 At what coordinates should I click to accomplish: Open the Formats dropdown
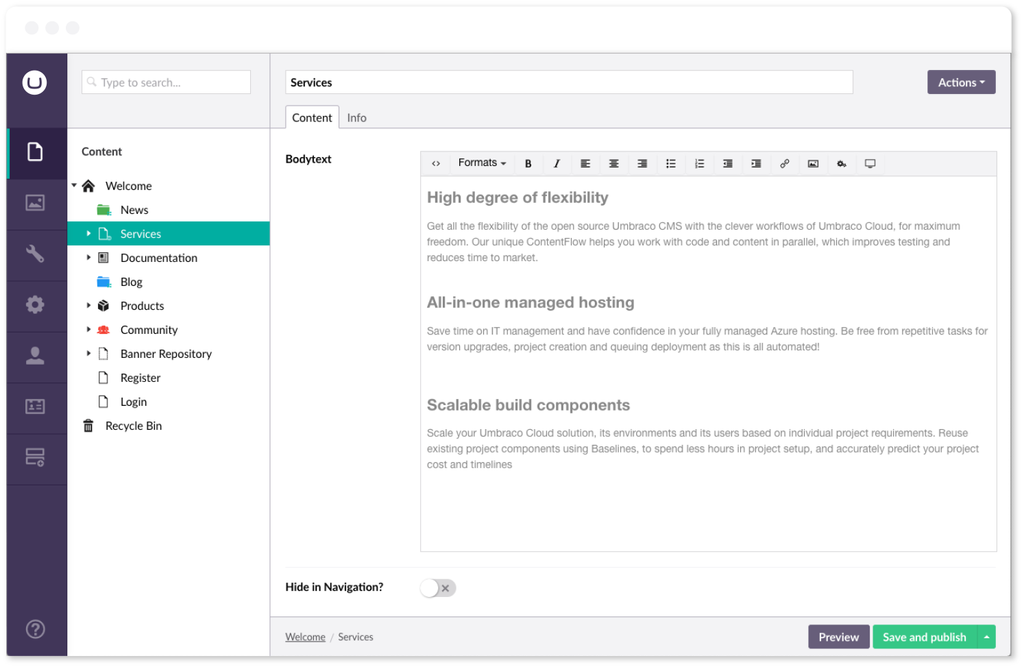click(482, 164)
